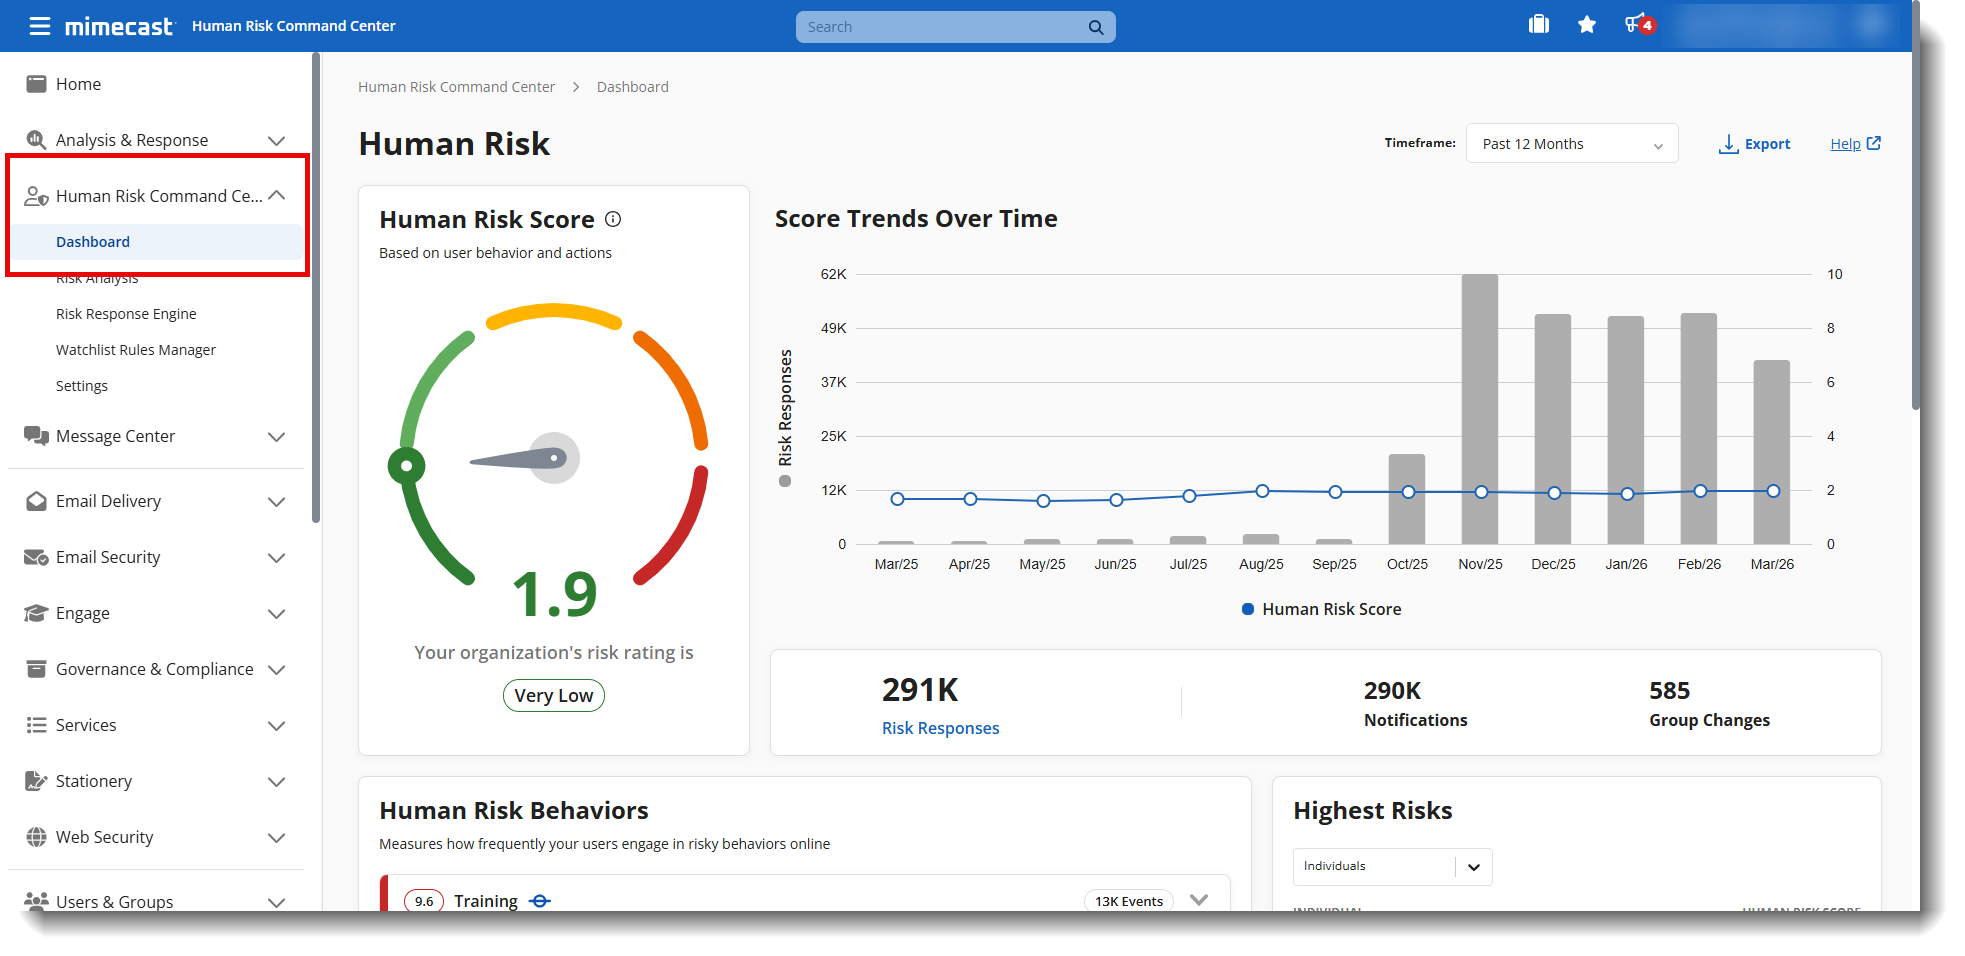This screenshot has width=1965, height=956.
Task: Collapse the Human Risk Command Center section
Action: click(277, 196)
